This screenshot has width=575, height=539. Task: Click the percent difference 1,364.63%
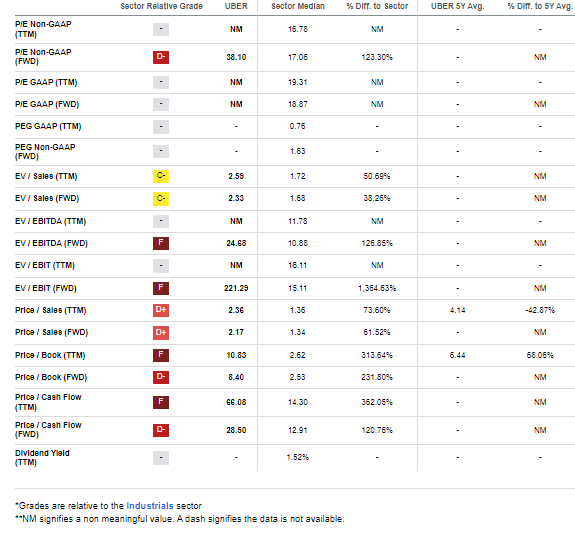click(377, 288)
